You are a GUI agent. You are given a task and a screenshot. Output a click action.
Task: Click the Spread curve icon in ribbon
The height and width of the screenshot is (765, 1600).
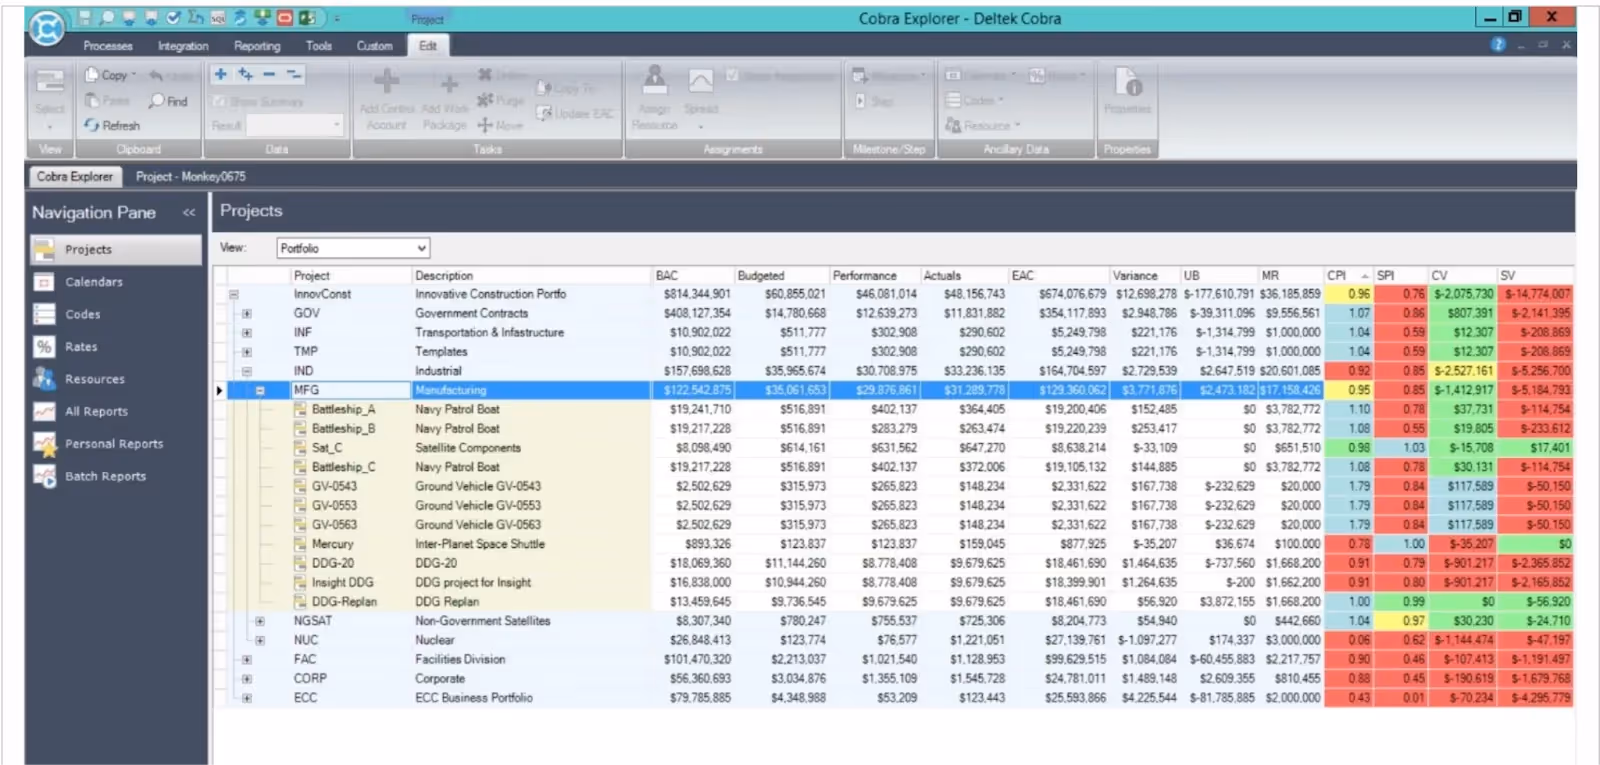coord(701,82)
